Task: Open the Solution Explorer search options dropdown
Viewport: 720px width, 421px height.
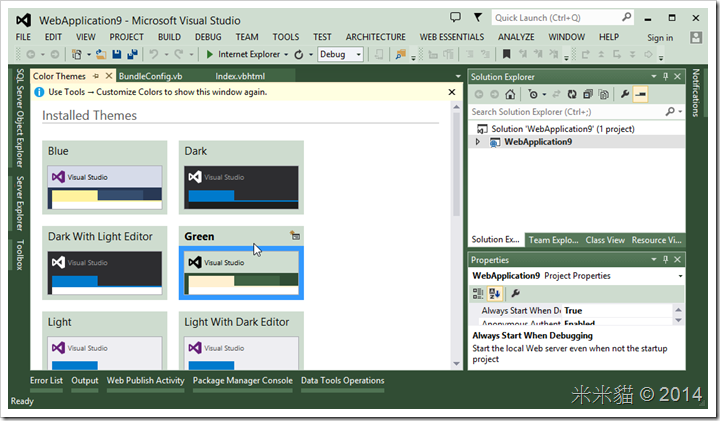Action: 681,112
